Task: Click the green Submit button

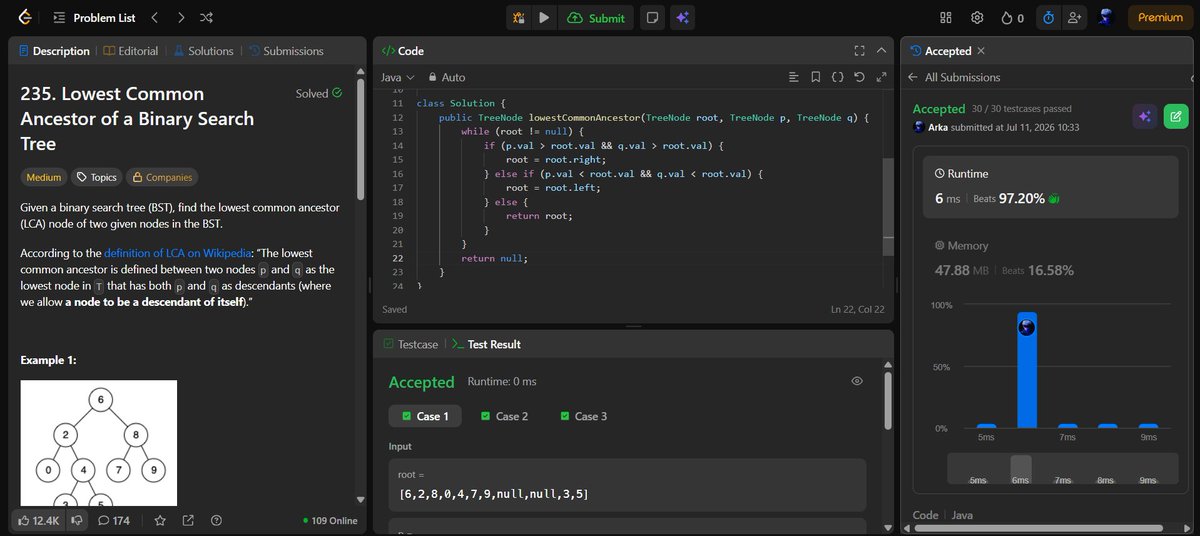Action: coord(596,18)
